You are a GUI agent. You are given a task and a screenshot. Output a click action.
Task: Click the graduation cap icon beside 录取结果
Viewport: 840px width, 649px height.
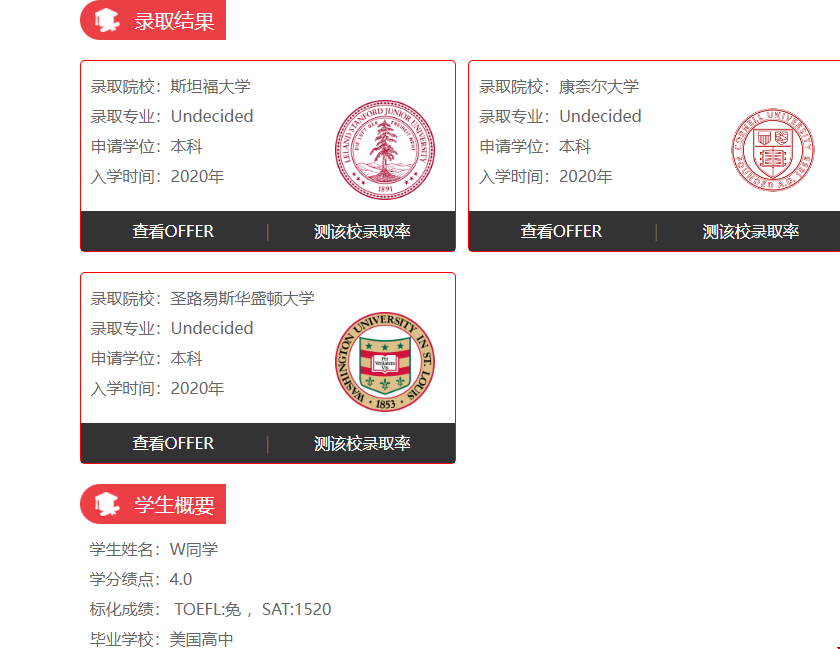[107, 20]
